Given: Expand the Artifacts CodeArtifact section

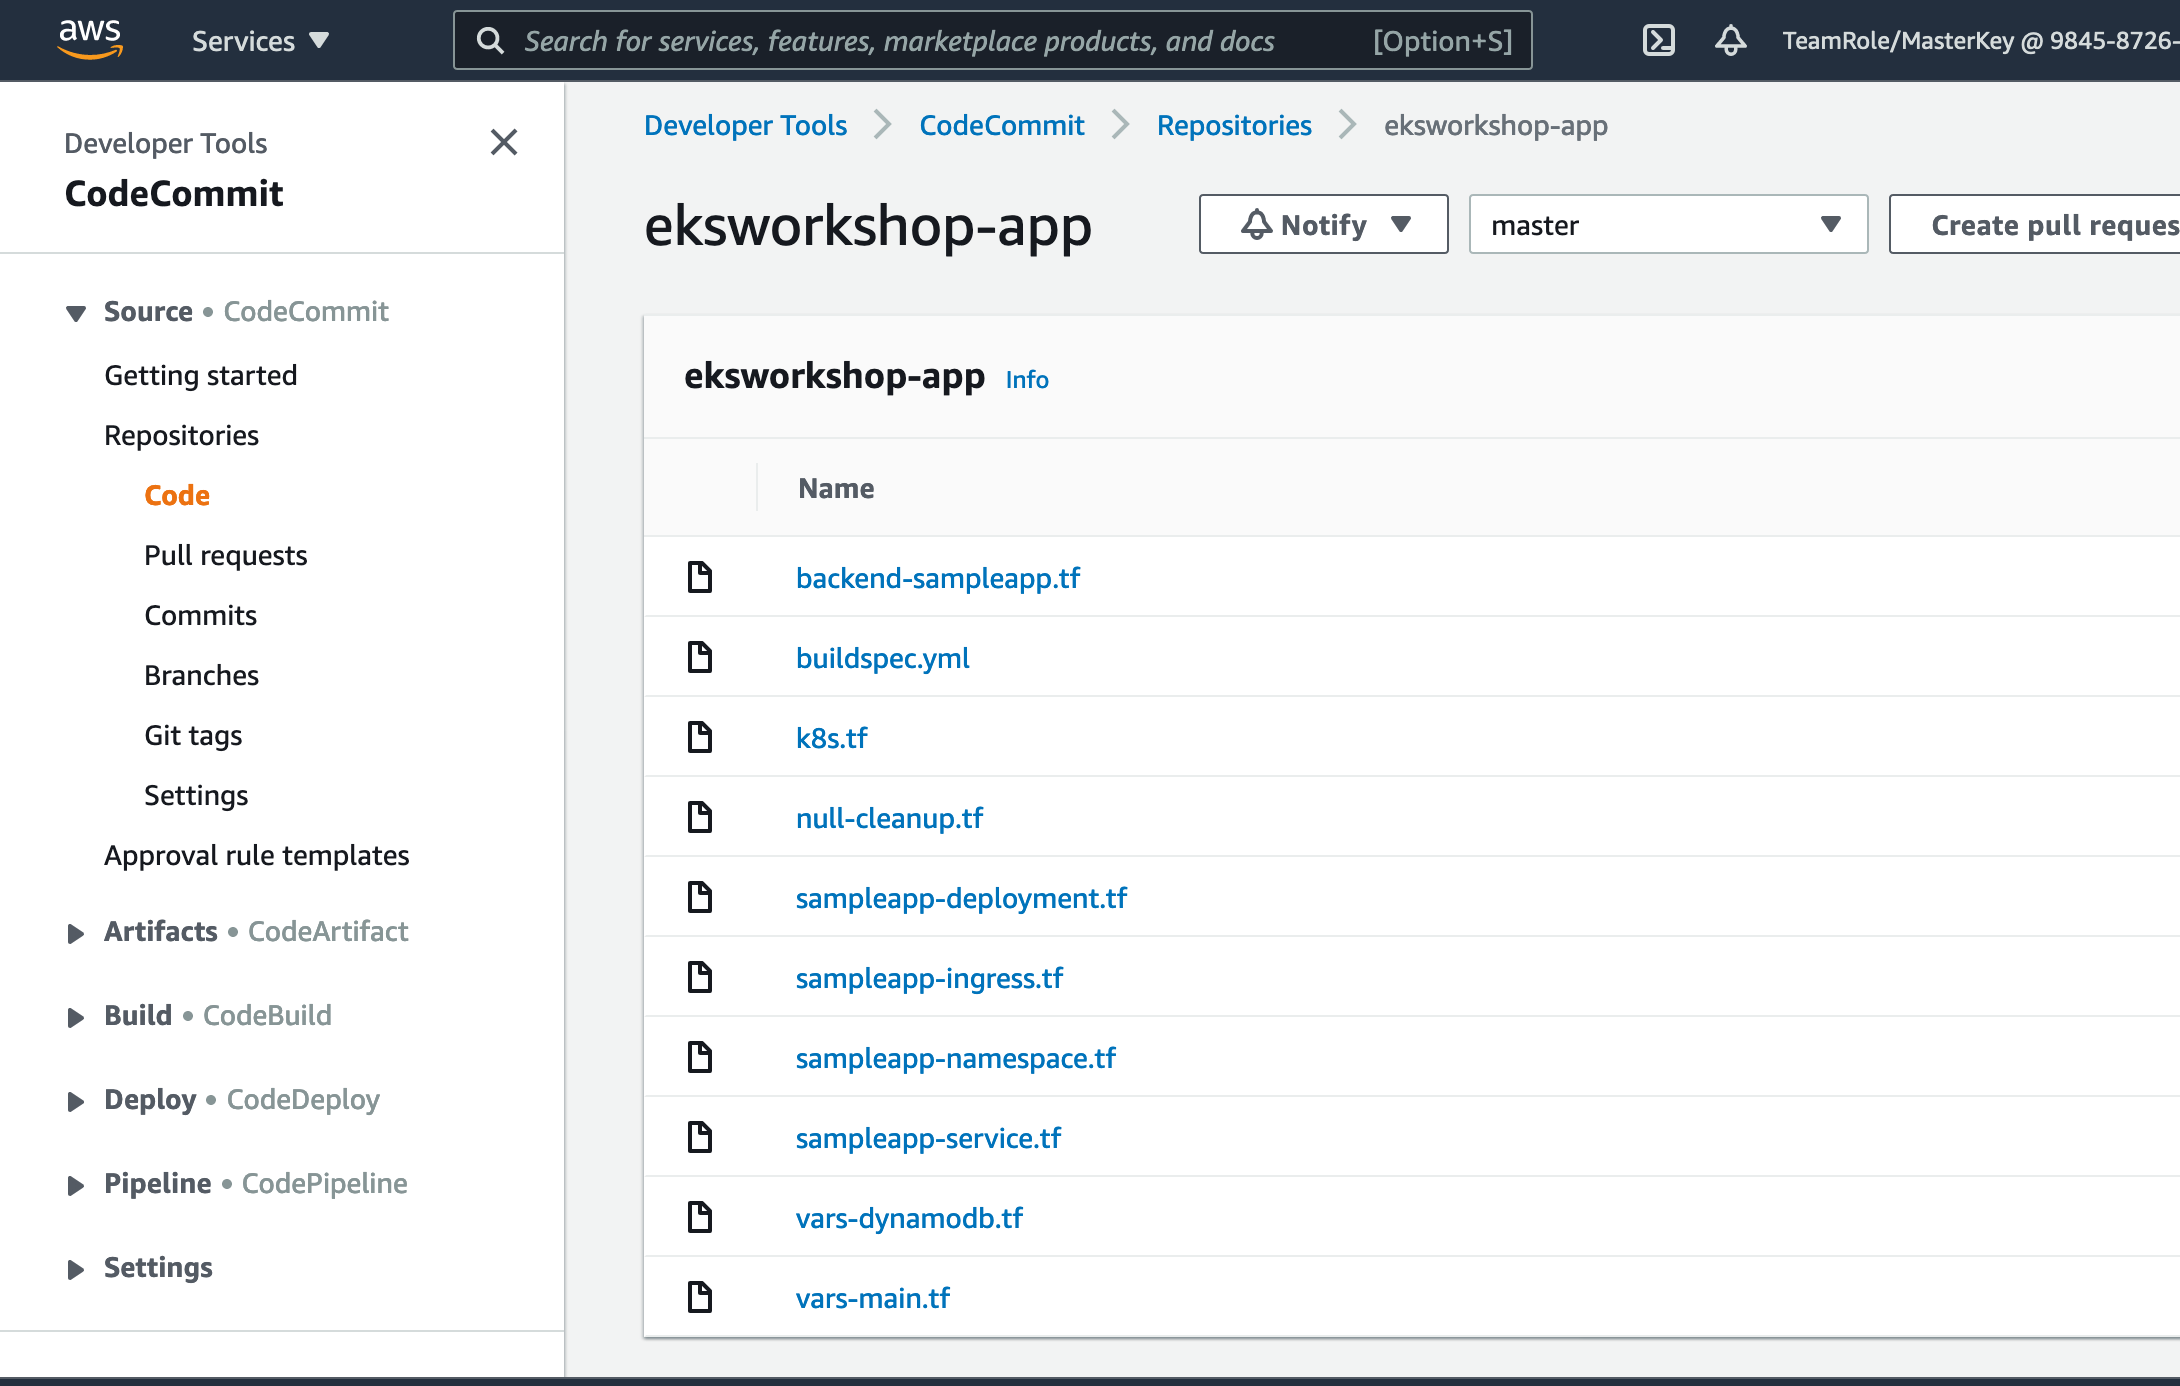Looking at the screenshot, I should tap(75, 933).
